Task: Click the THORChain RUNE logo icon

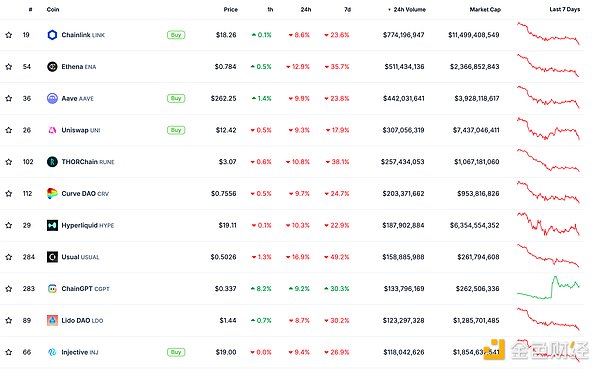Action: [x=52, y=162]
